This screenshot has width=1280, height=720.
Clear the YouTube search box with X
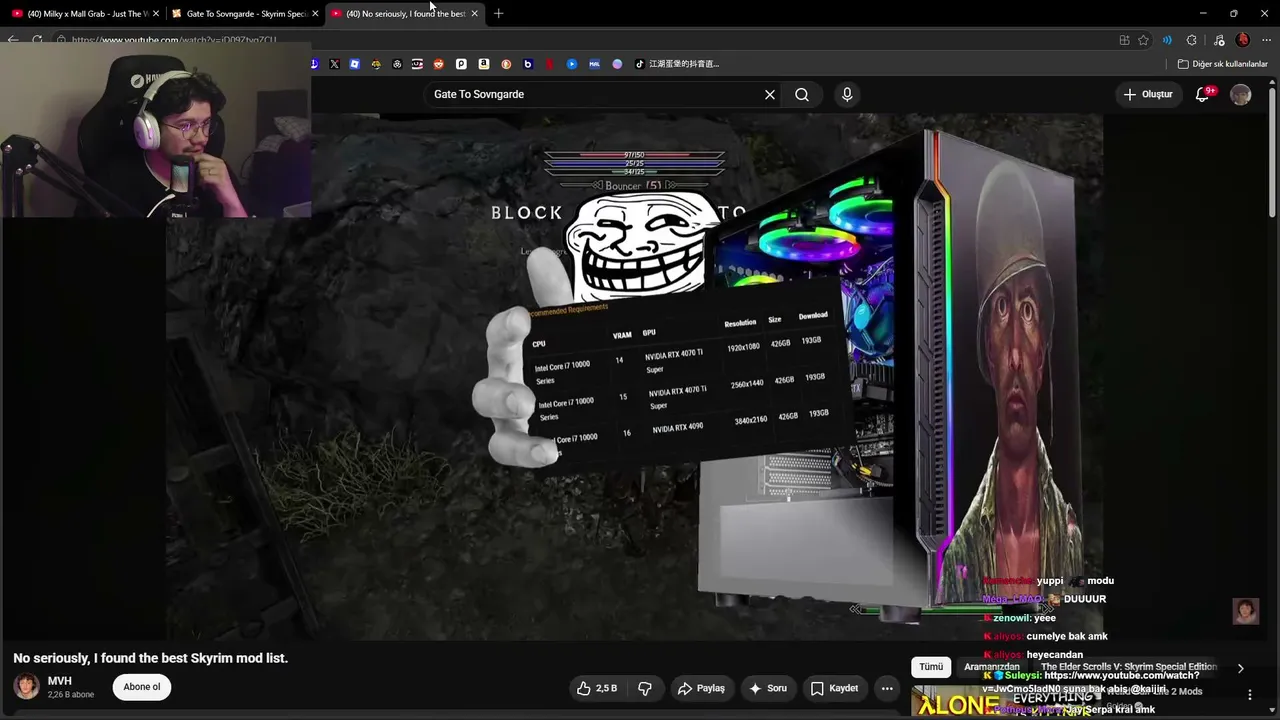pyautogui.click(x=770, y=94)
